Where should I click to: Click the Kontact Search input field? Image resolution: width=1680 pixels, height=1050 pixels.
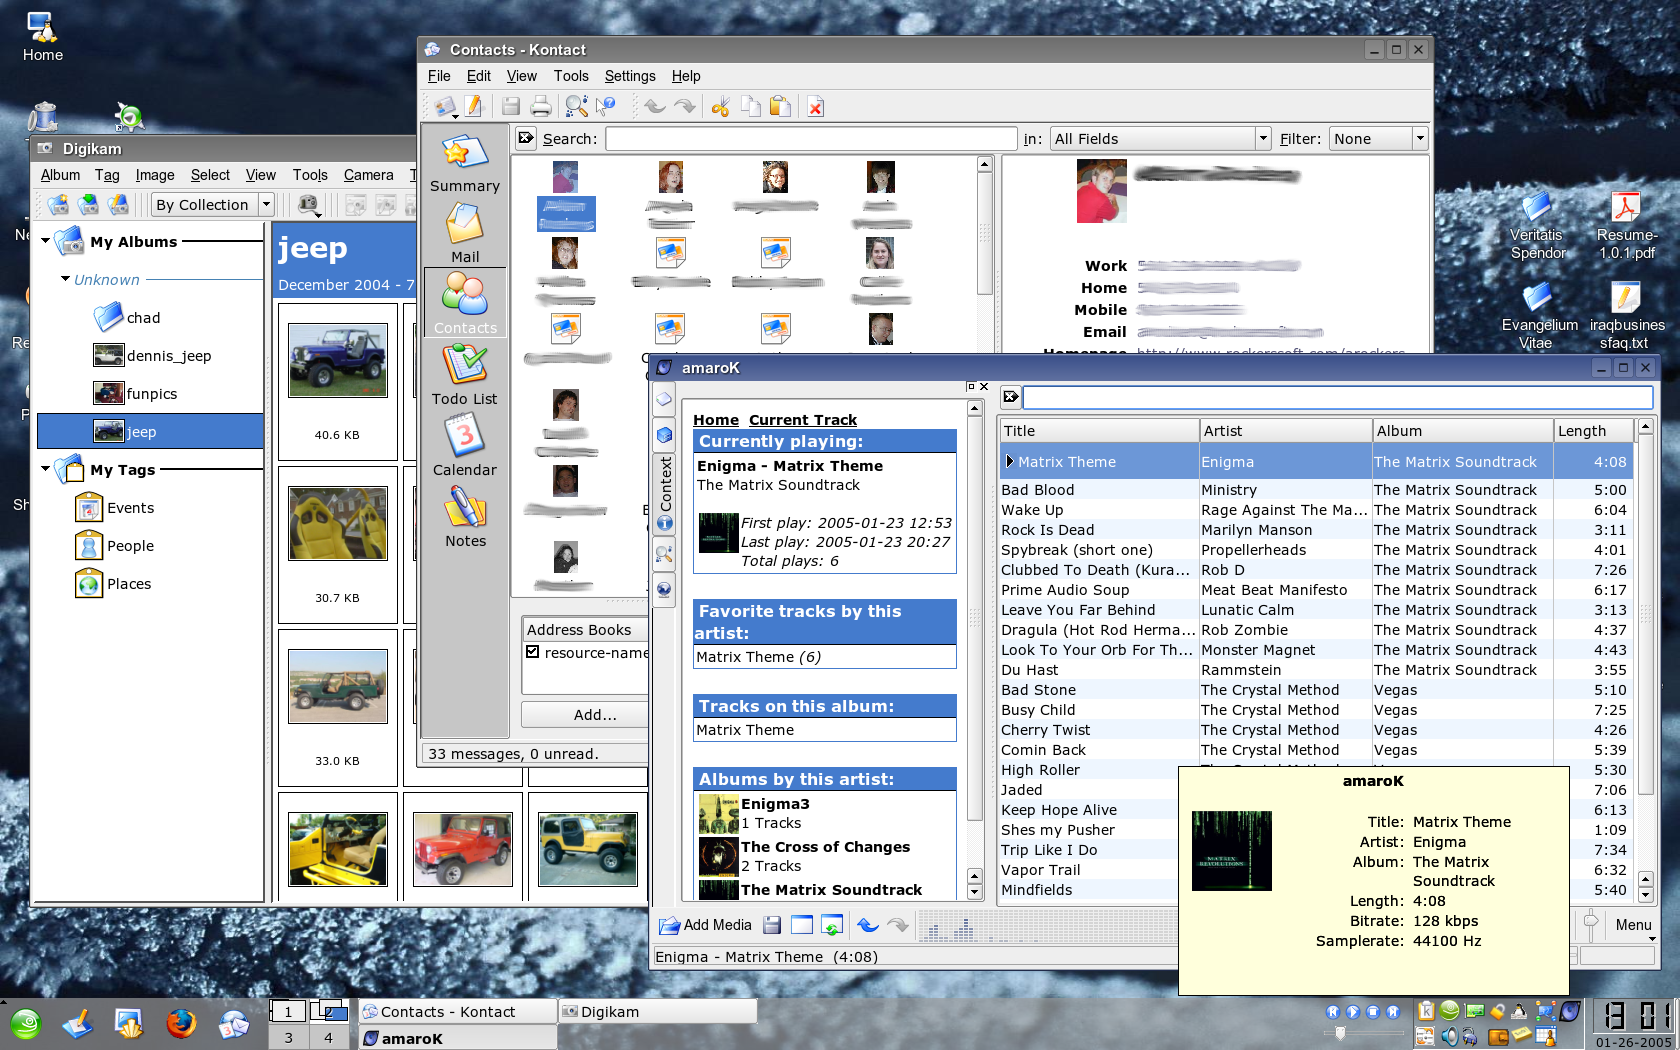(x=811, y=139)
